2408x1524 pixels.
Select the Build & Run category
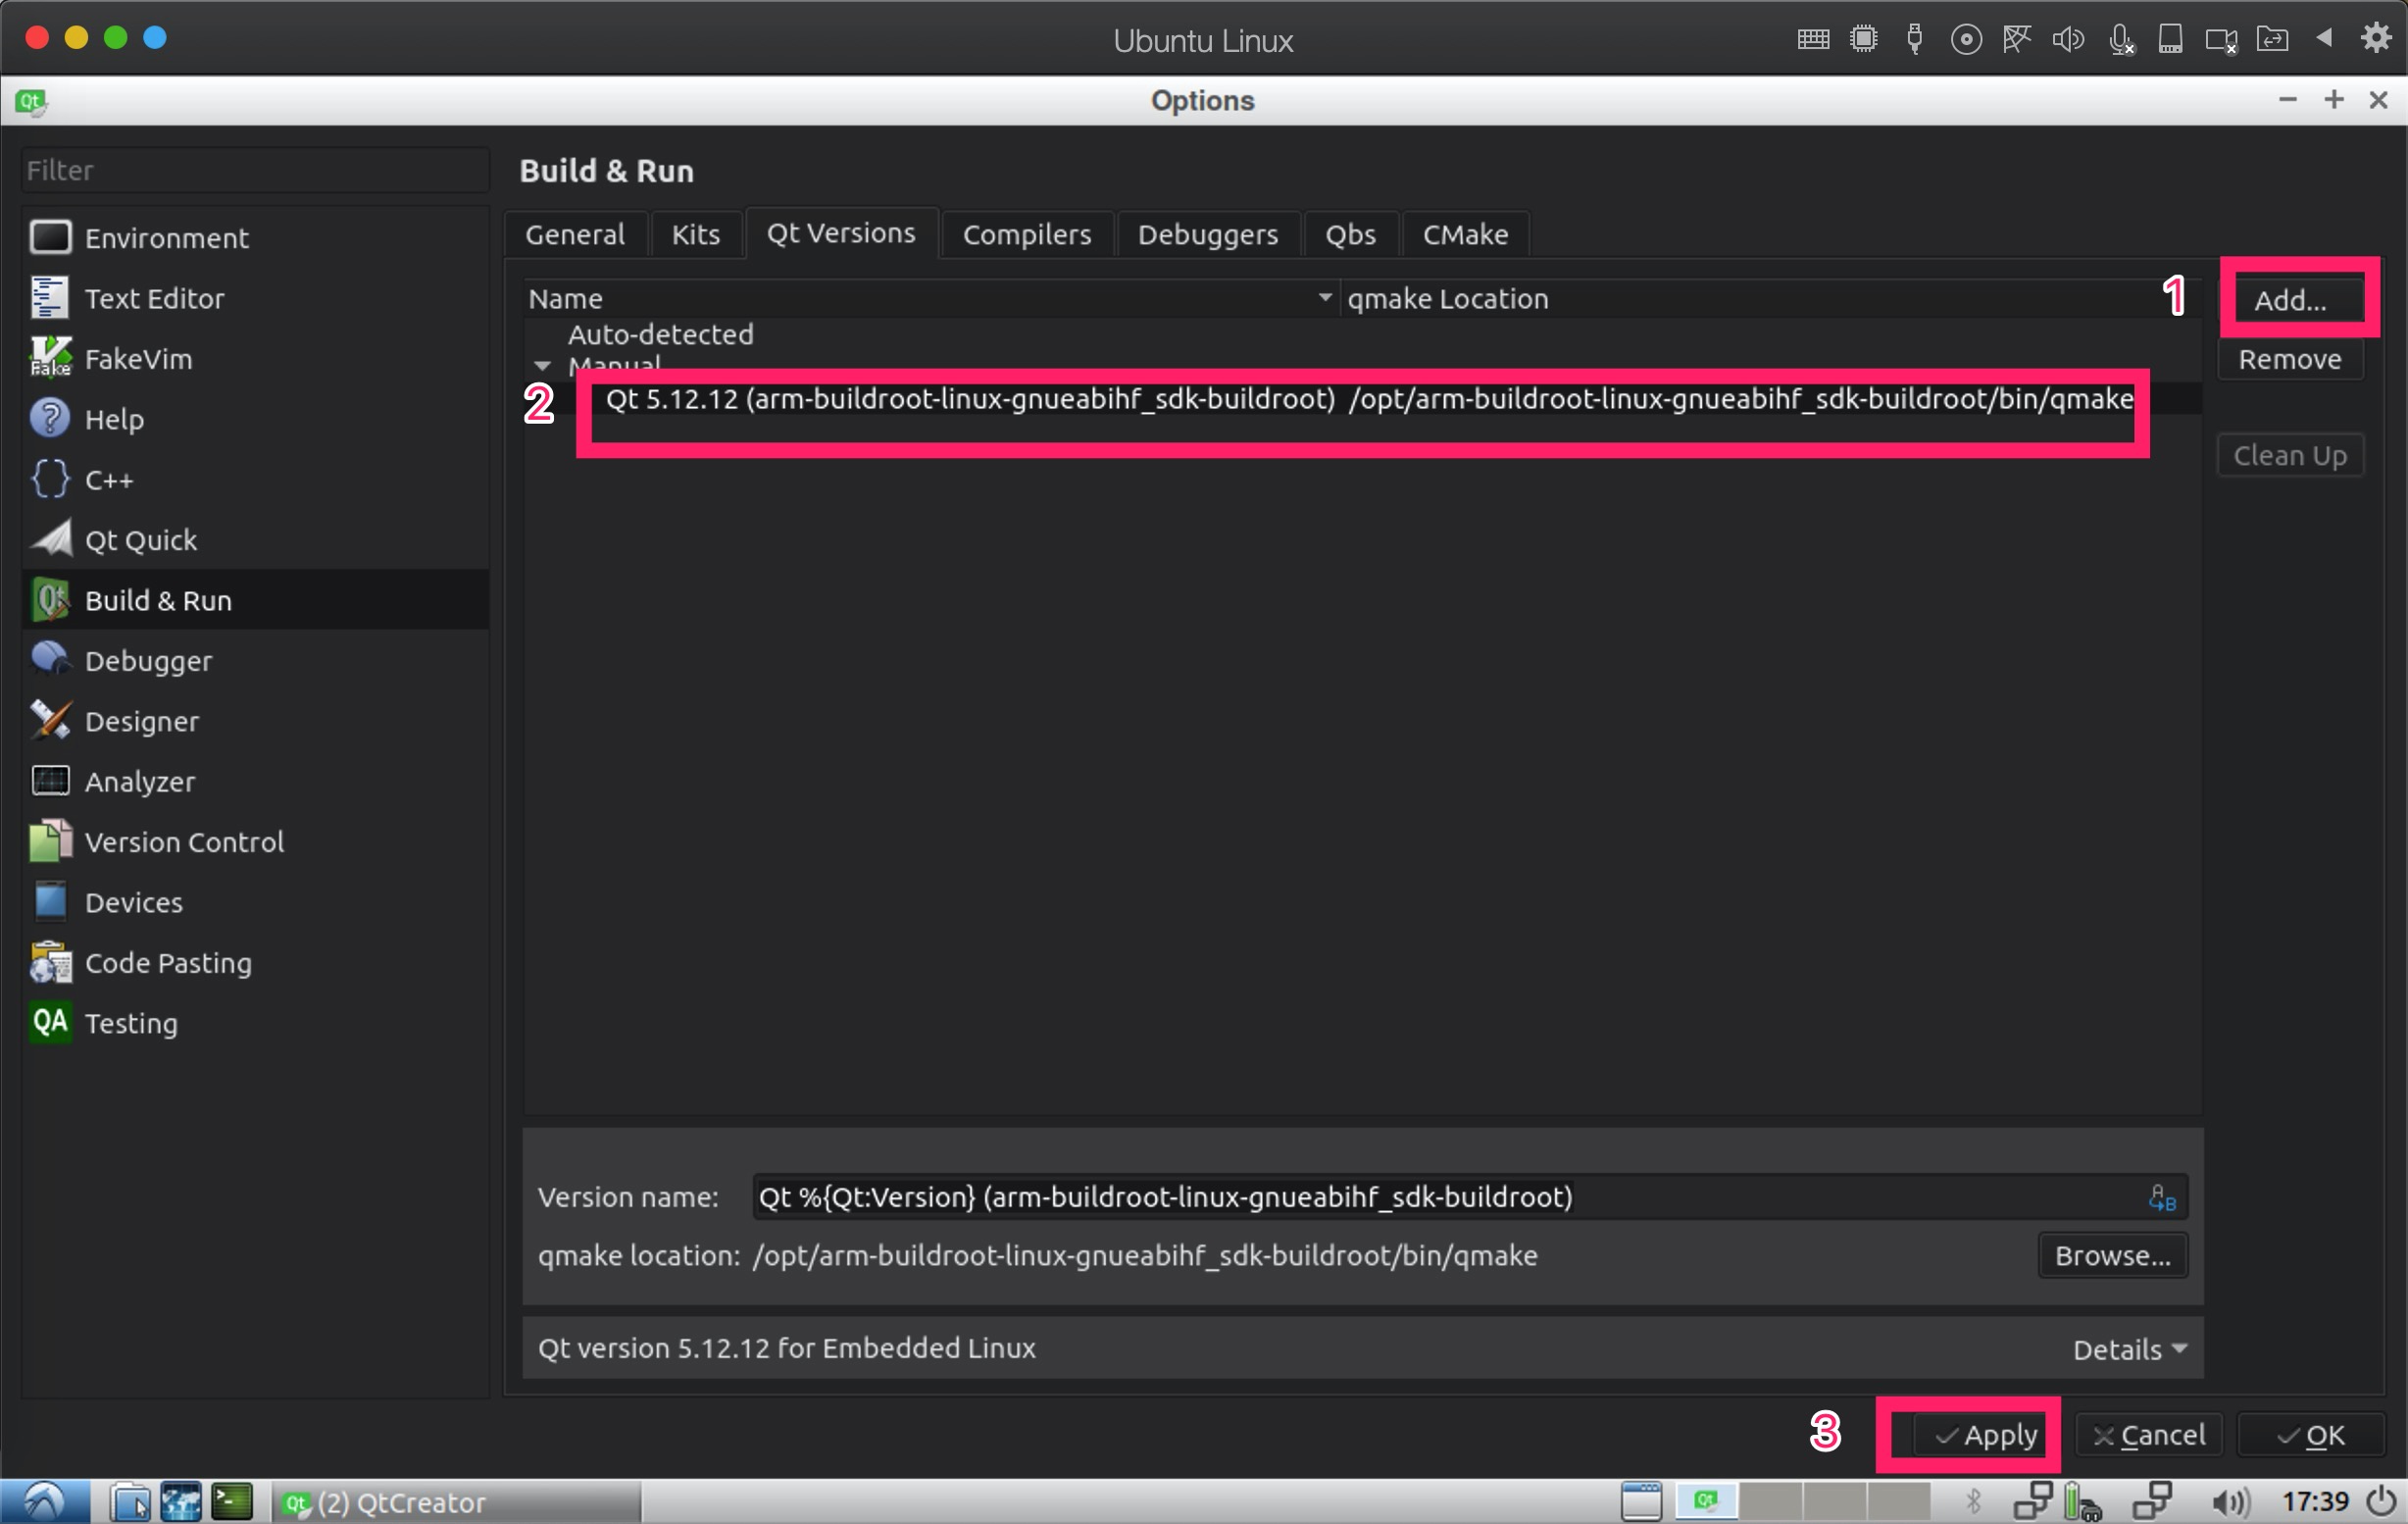click(x=255, y=600)
